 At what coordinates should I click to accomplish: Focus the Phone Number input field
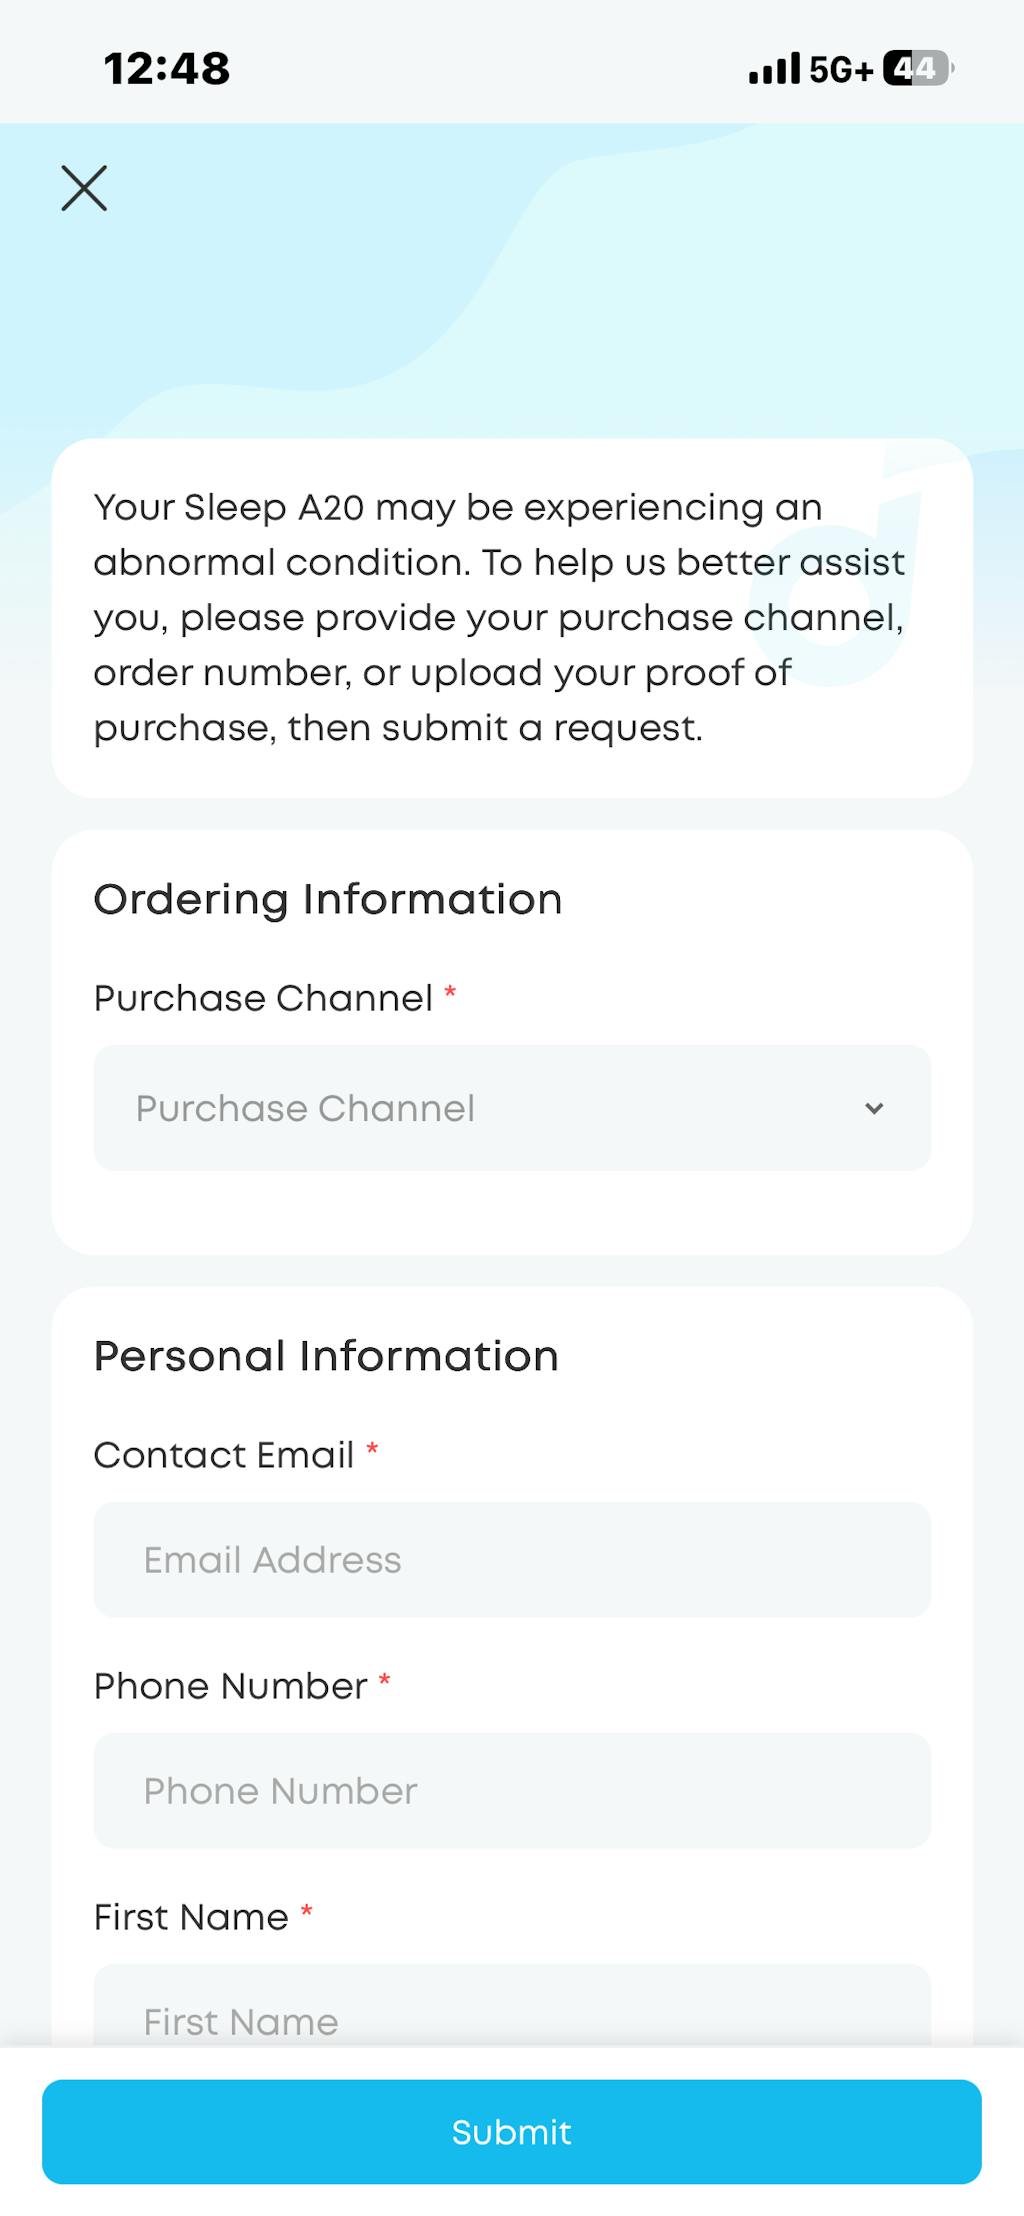[512, 1791]
